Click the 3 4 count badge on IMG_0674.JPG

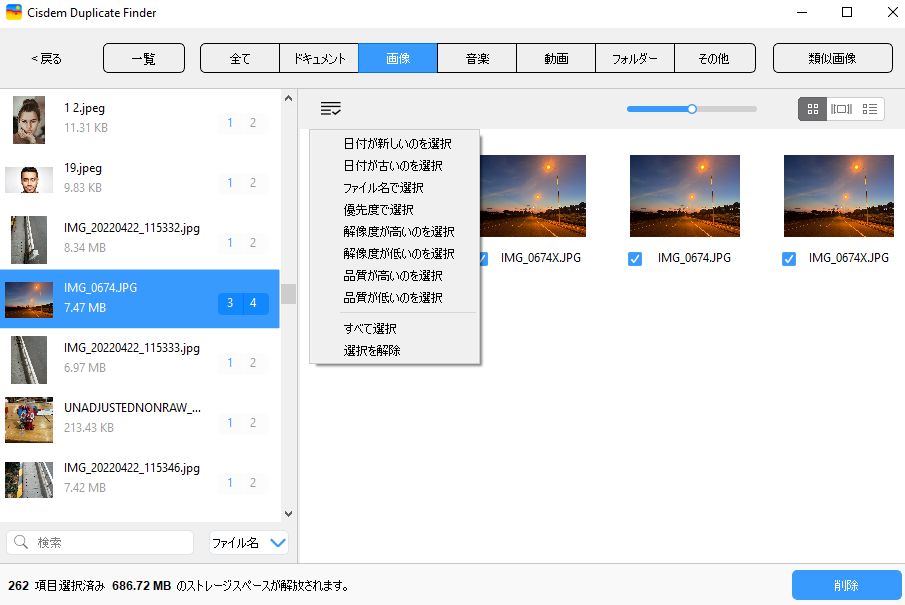pos(243,302)
